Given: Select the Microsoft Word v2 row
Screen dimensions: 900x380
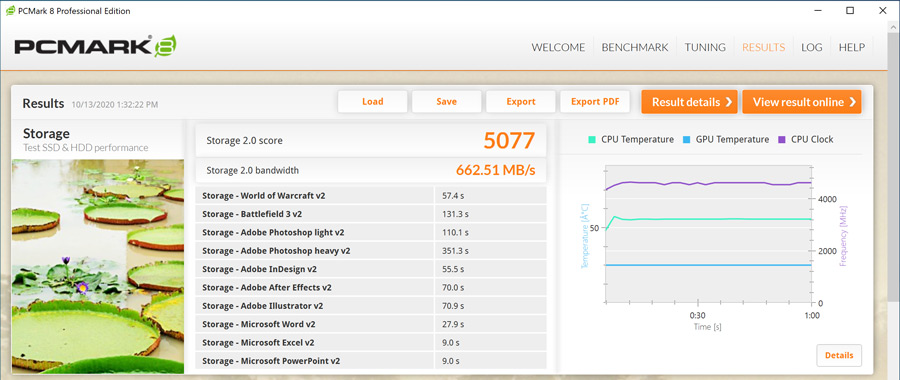Looking at the screenshot, I should point(371,324).
